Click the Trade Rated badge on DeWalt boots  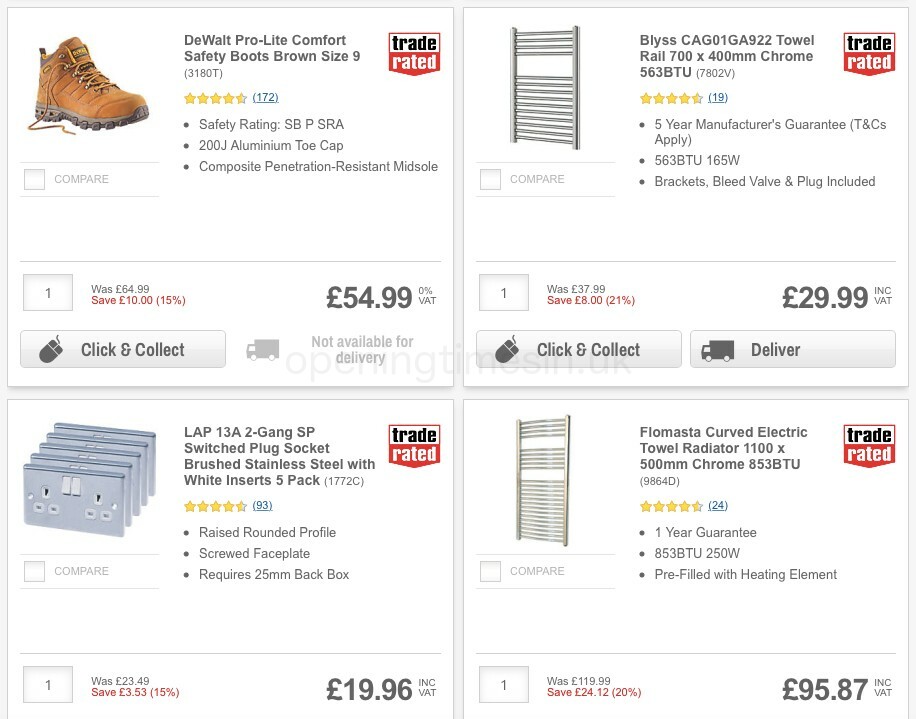pos(413,53)
